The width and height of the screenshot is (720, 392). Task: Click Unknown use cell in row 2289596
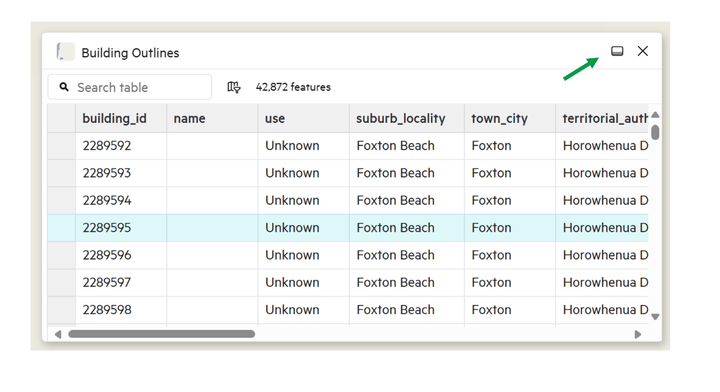tap(304, 255)
